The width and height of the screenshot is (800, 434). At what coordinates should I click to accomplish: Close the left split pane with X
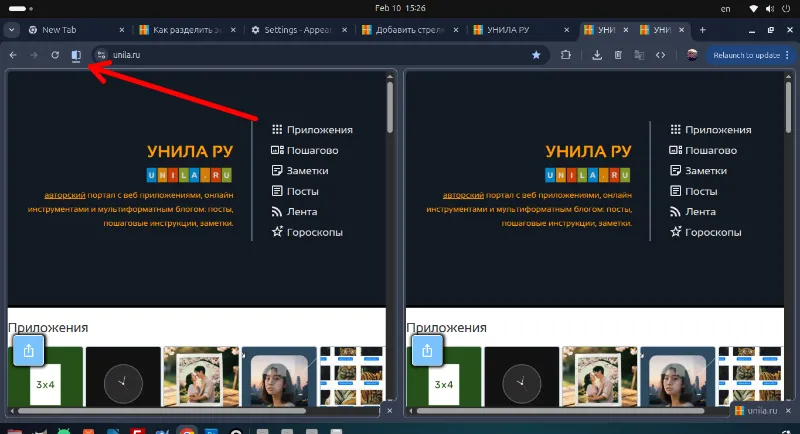click(x=390, y=411)
